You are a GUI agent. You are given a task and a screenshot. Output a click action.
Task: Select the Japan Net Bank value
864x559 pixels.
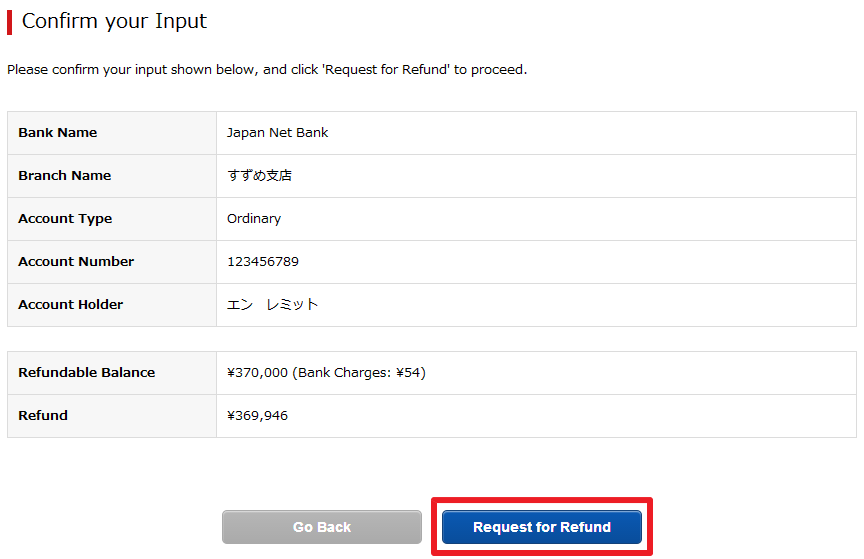coord(277,133)
